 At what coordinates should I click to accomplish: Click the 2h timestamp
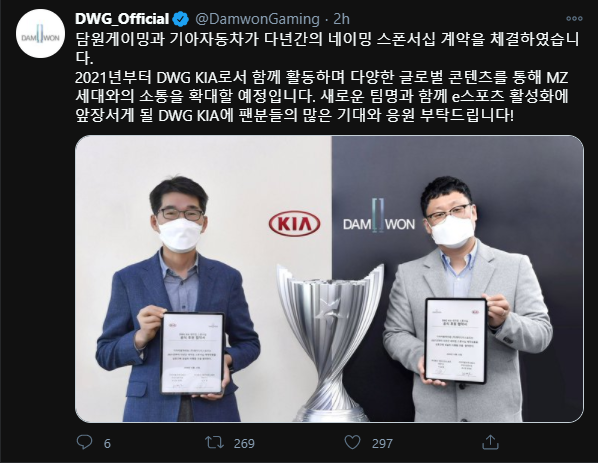(x=341, y=19)
